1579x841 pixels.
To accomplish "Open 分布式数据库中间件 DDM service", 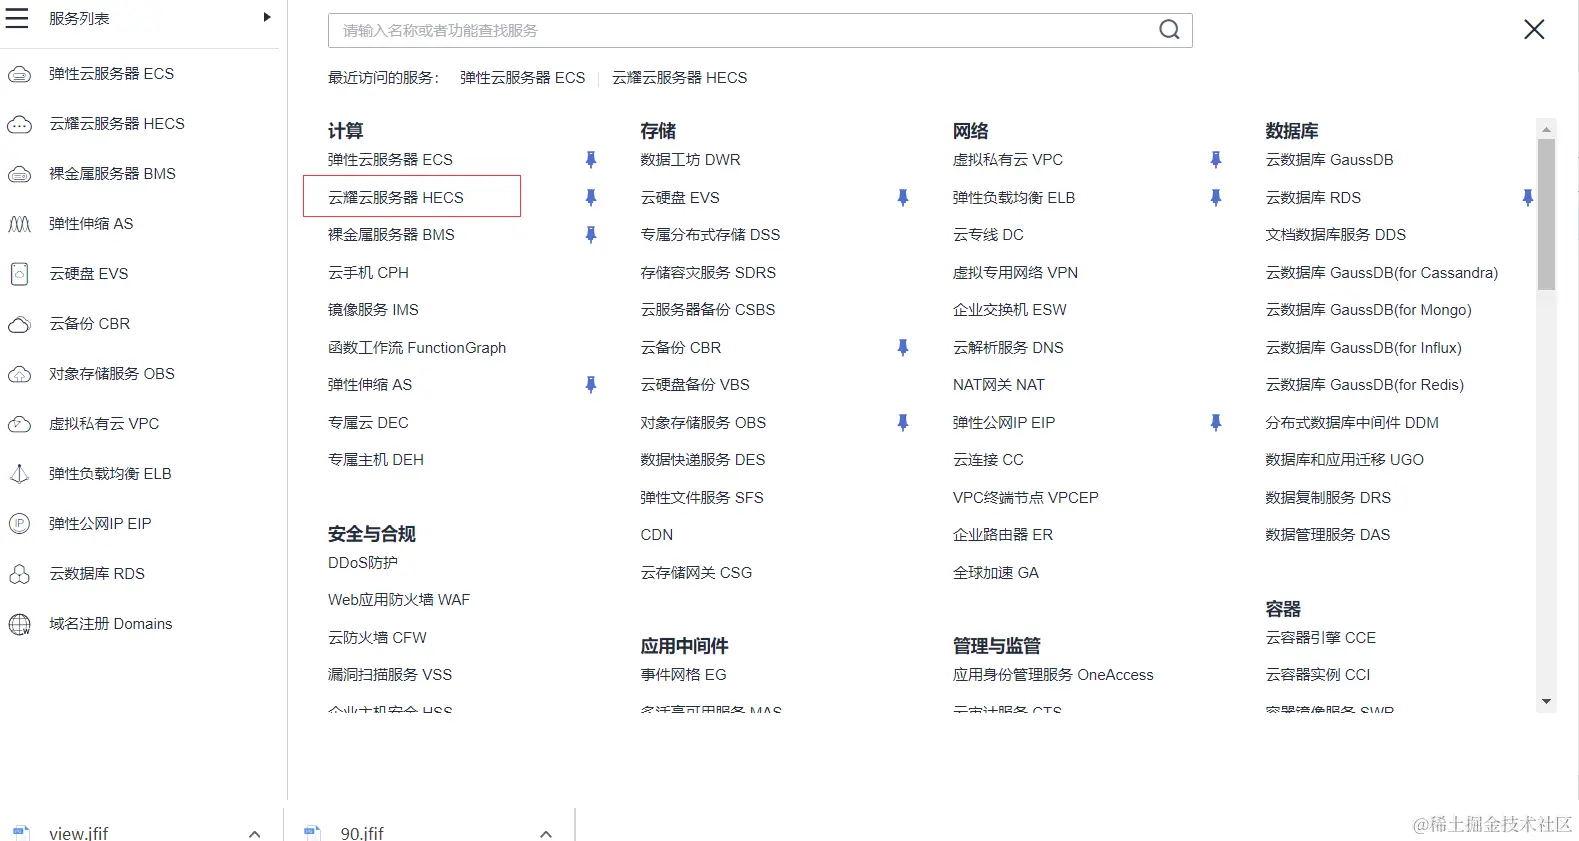I will point(1352,423).
